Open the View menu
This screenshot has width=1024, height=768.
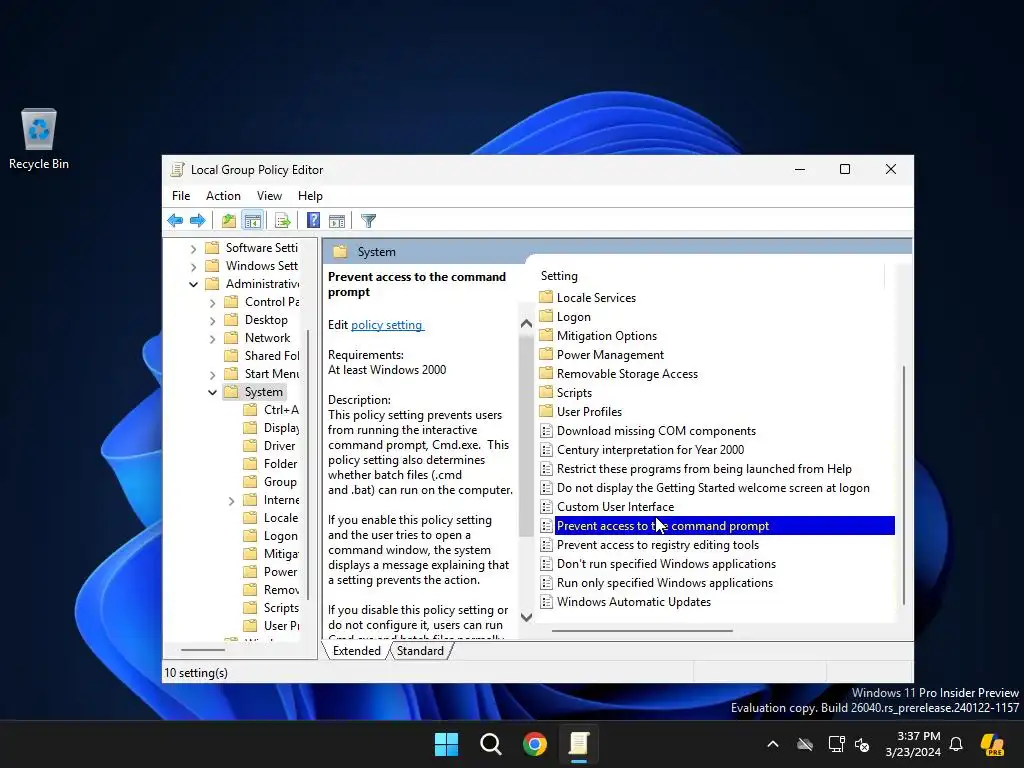pyautogui.click(x=269, y=196)
